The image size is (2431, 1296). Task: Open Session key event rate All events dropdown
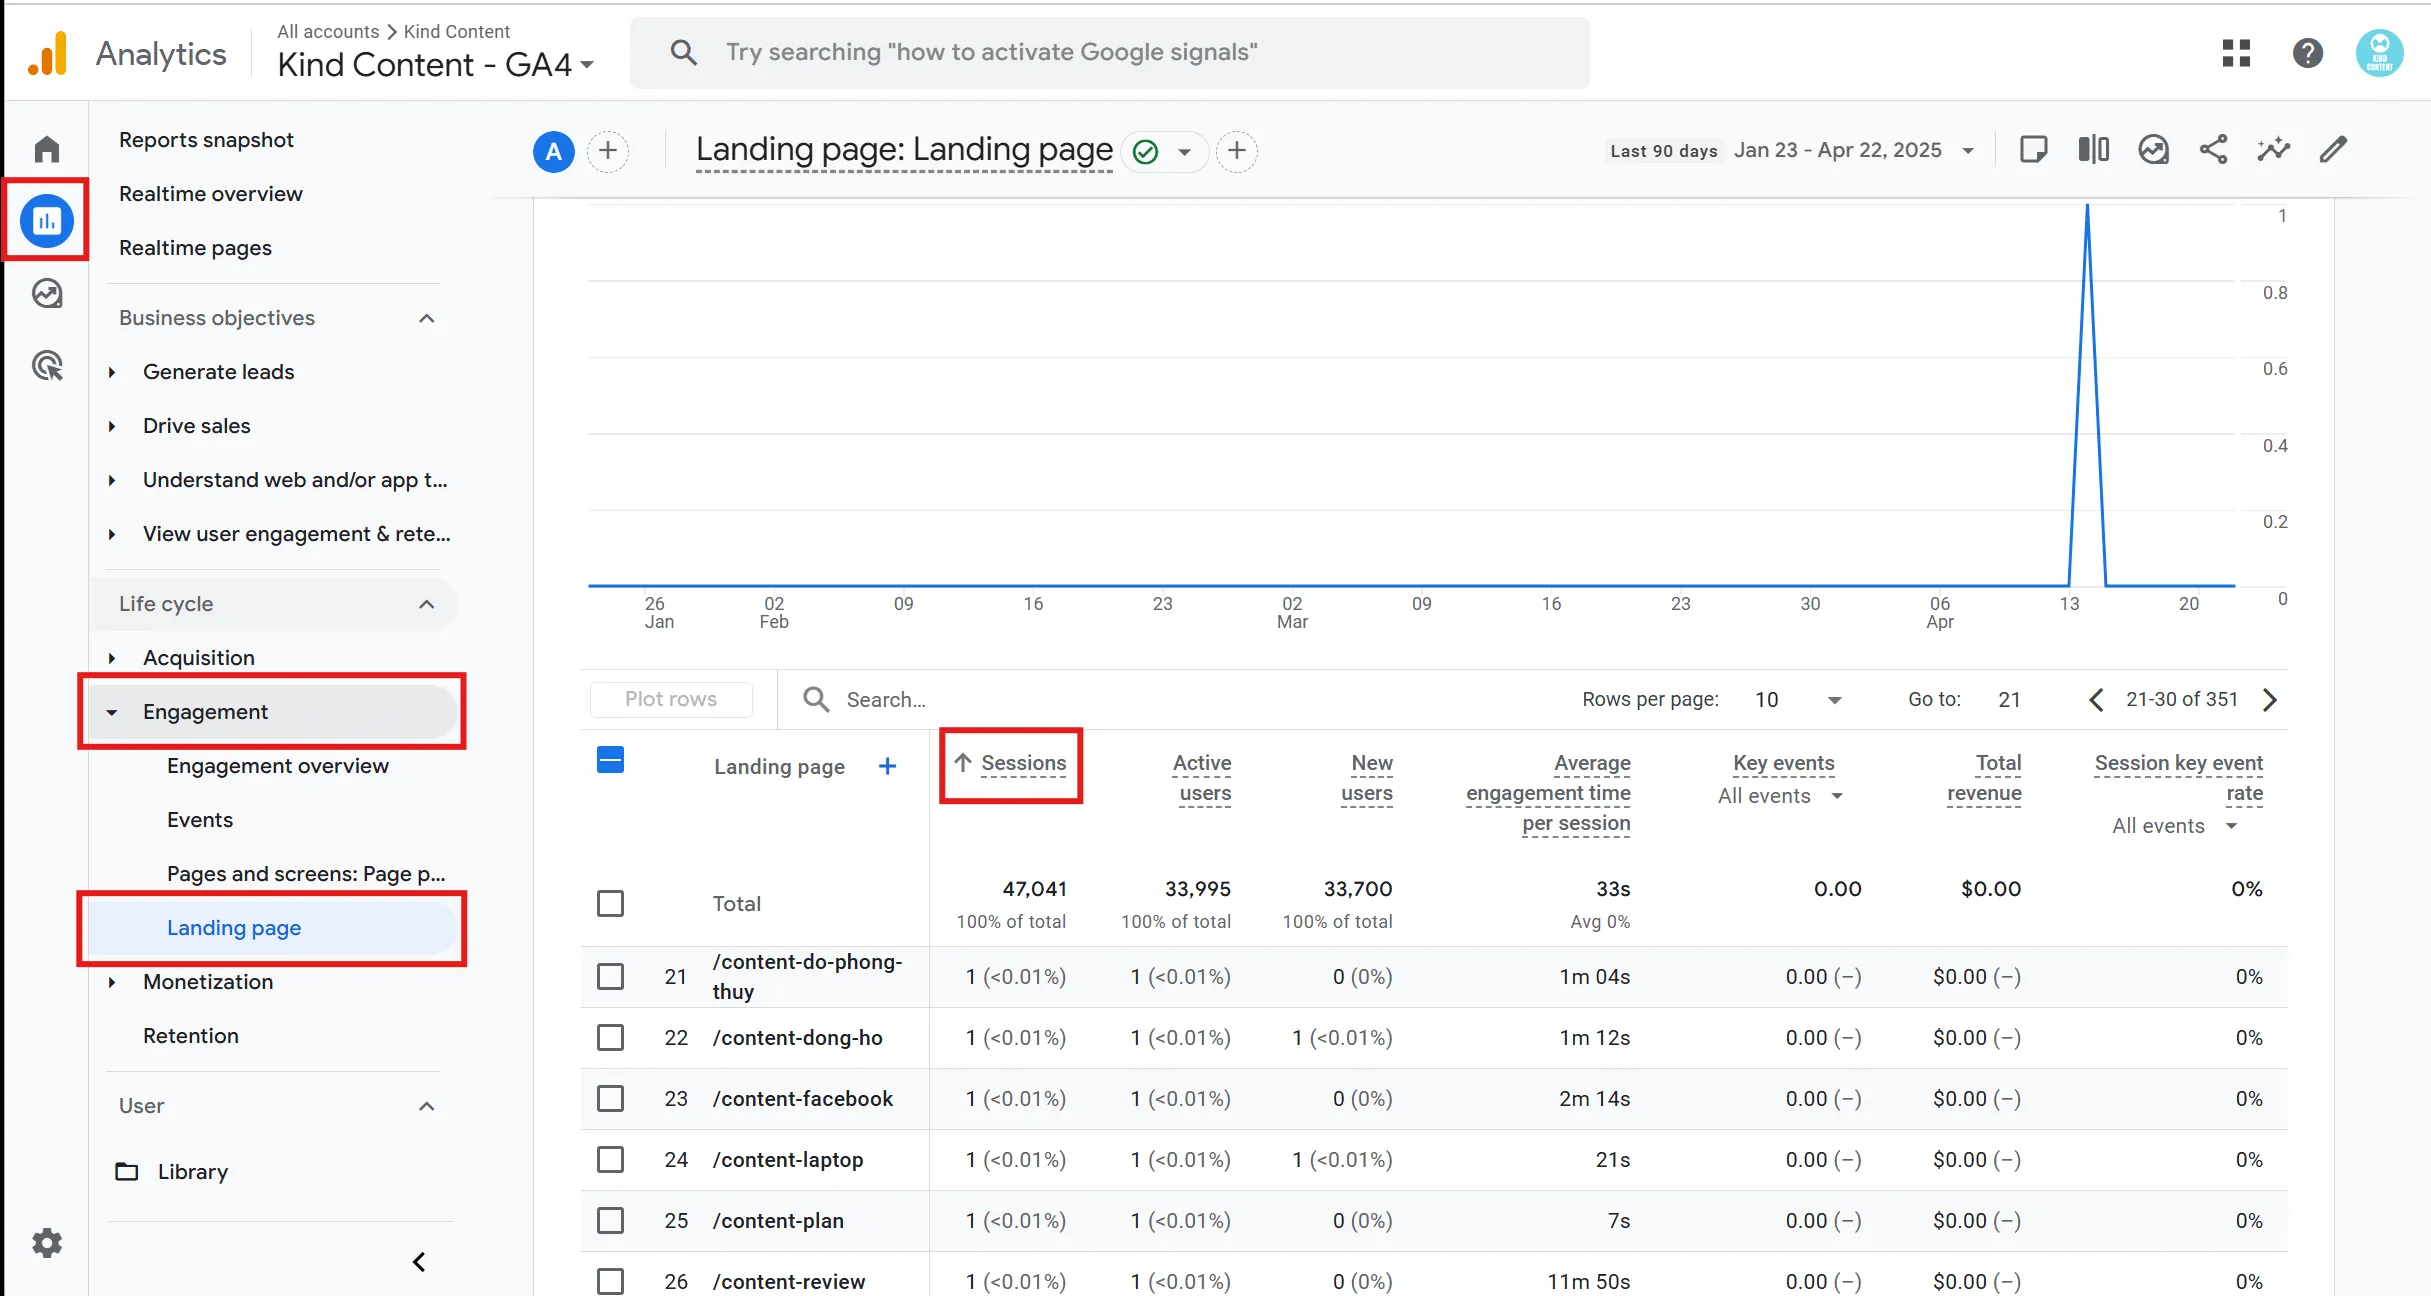point(2174,827)
